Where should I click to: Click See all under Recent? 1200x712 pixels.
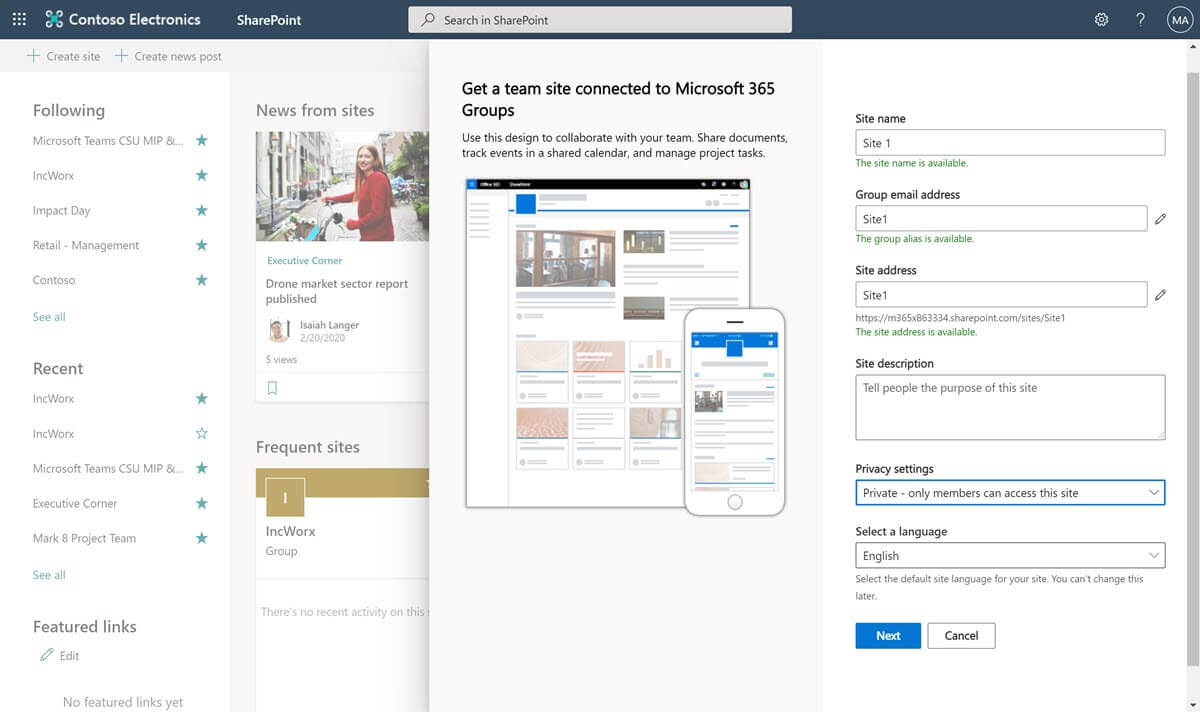(49, 575)
